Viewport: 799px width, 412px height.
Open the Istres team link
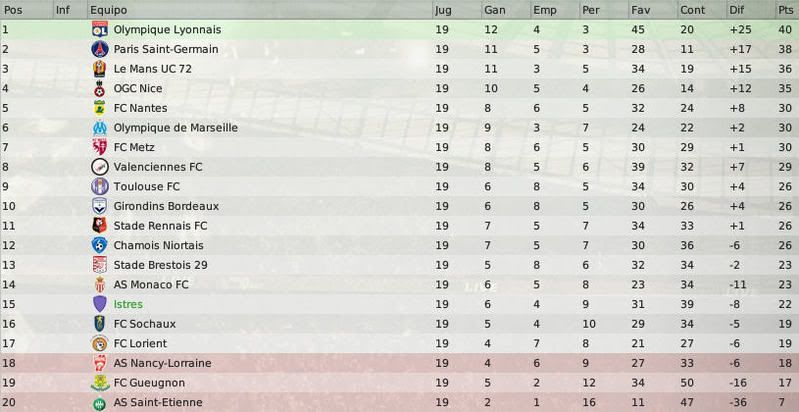click(x=128, y=304)
